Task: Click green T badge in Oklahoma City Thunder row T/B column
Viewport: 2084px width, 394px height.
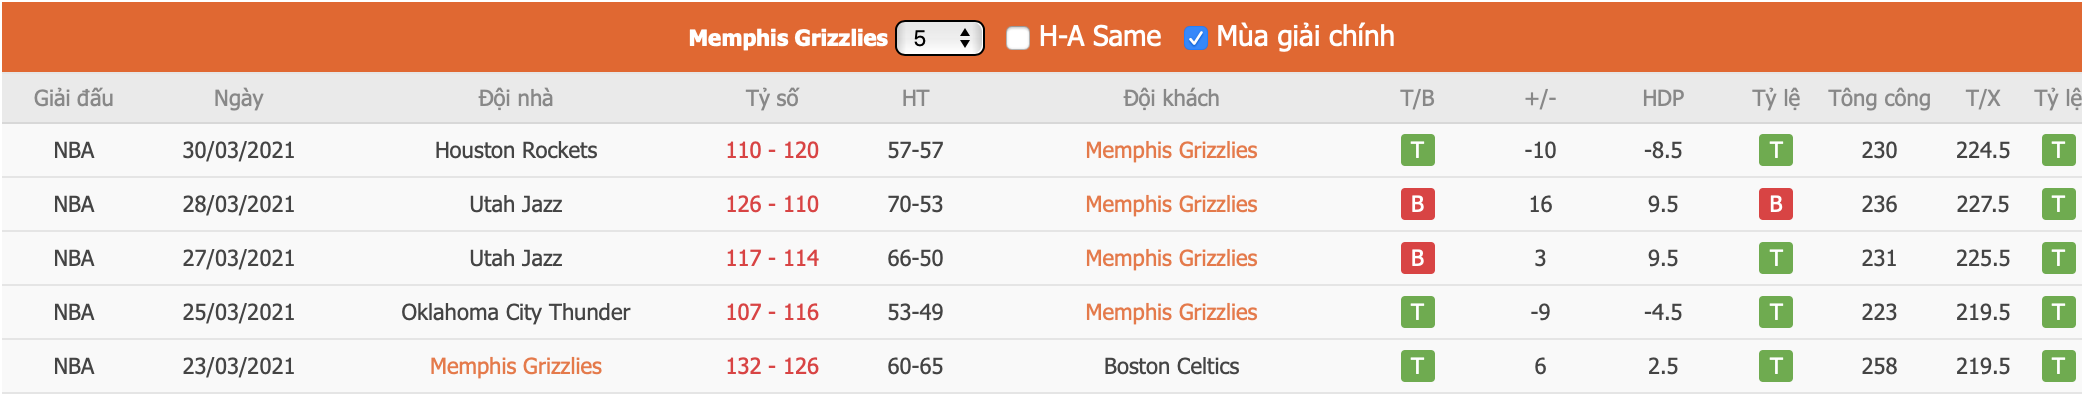Action: (1417, 312)
